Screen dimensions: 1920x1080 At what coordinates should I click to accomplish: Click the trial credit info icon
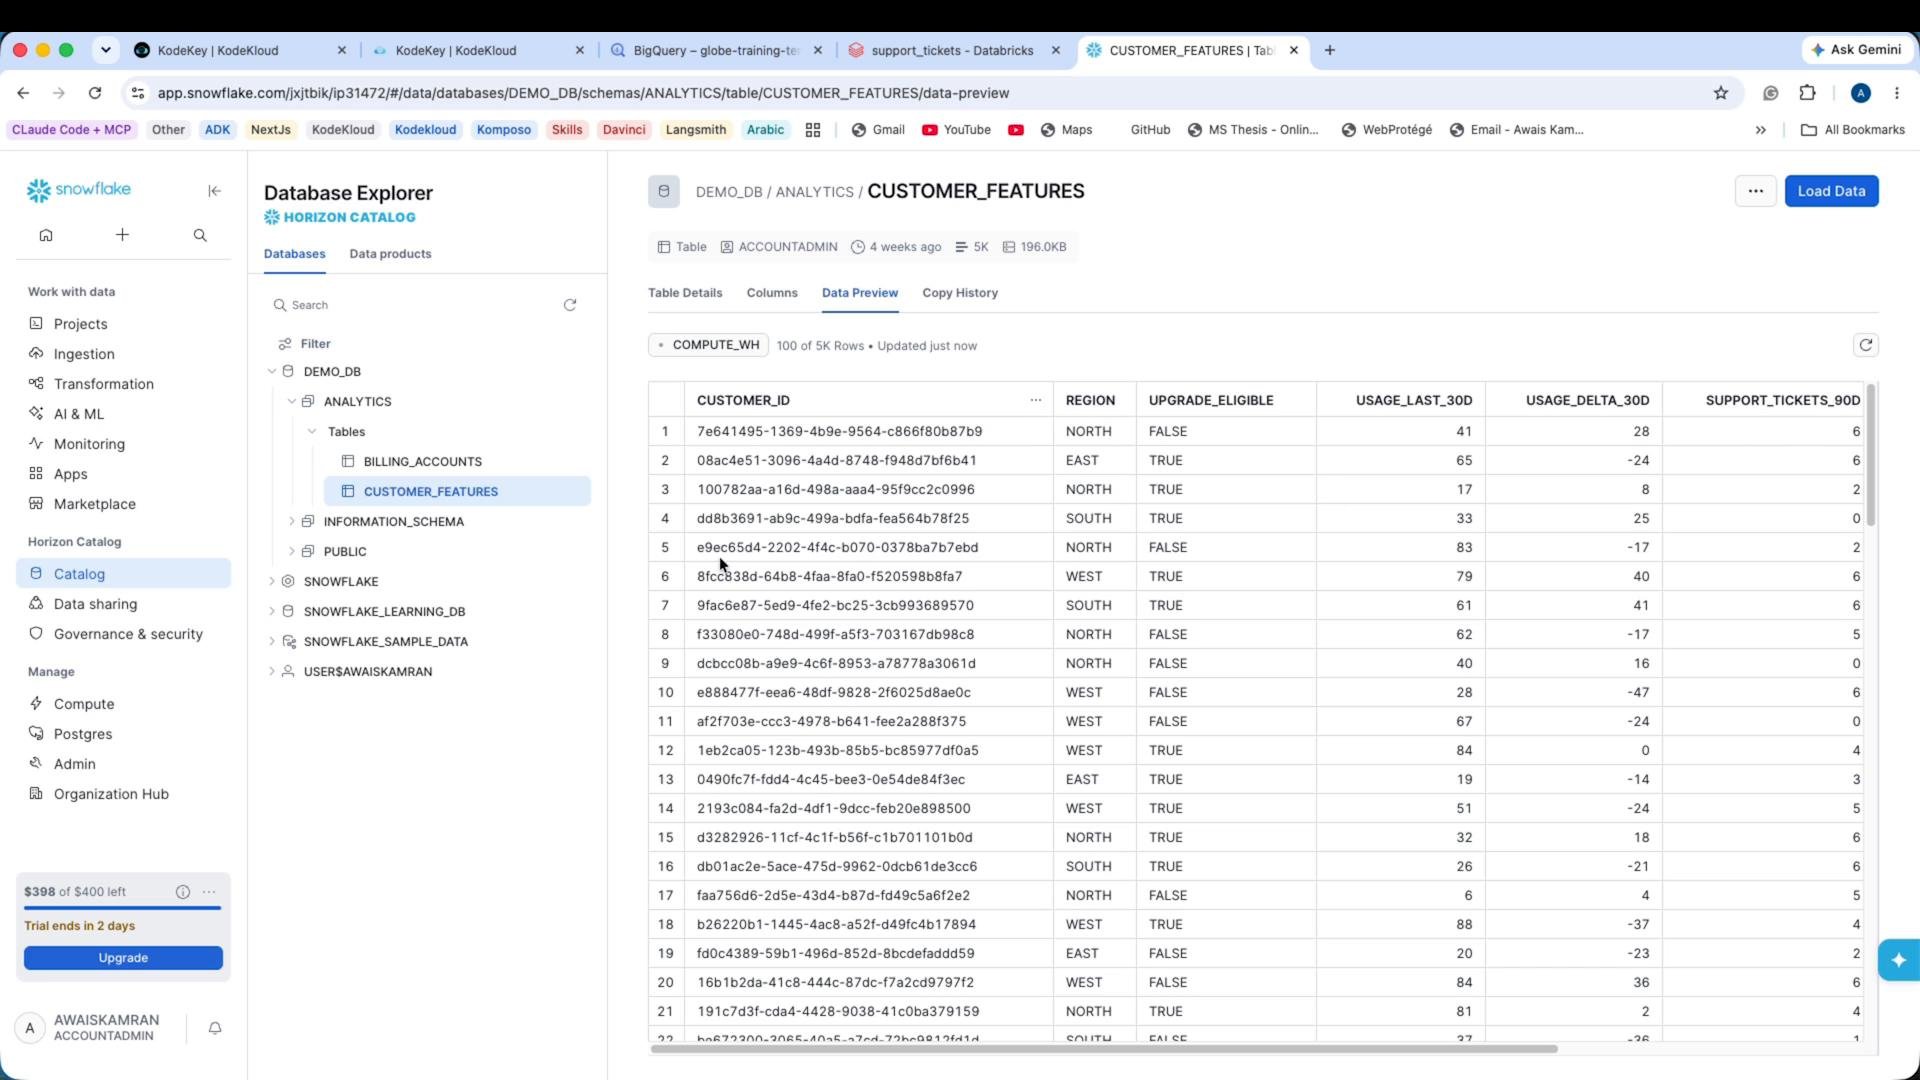click(x=183, y=892)
